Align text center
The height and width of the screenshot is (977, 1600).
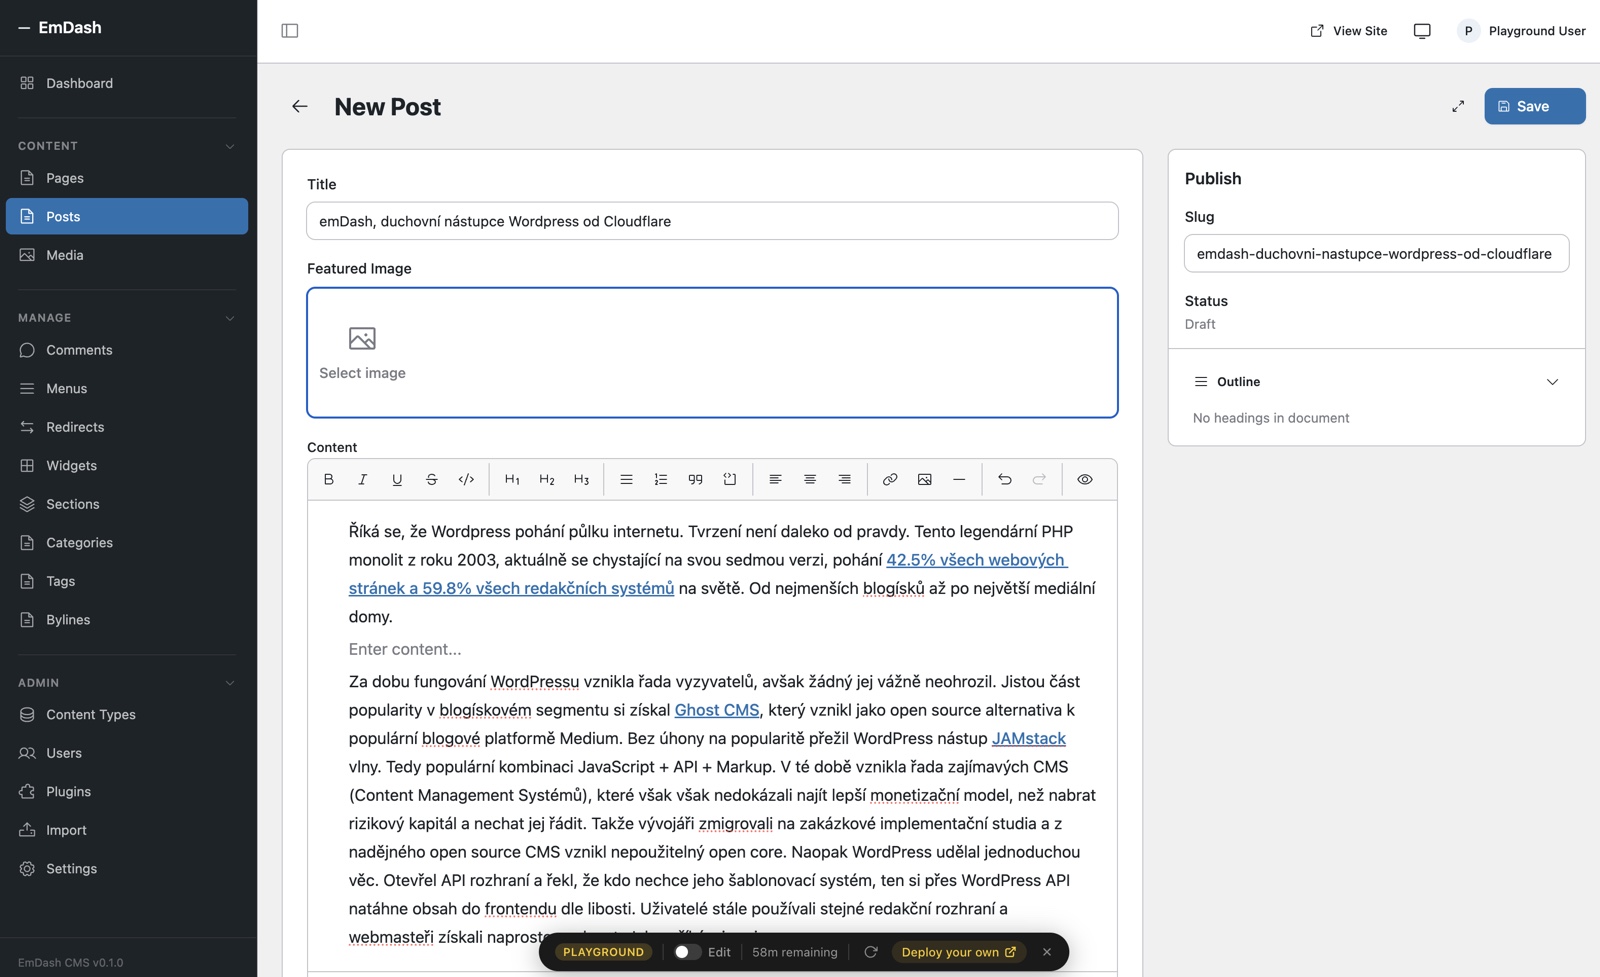(810, 480)
